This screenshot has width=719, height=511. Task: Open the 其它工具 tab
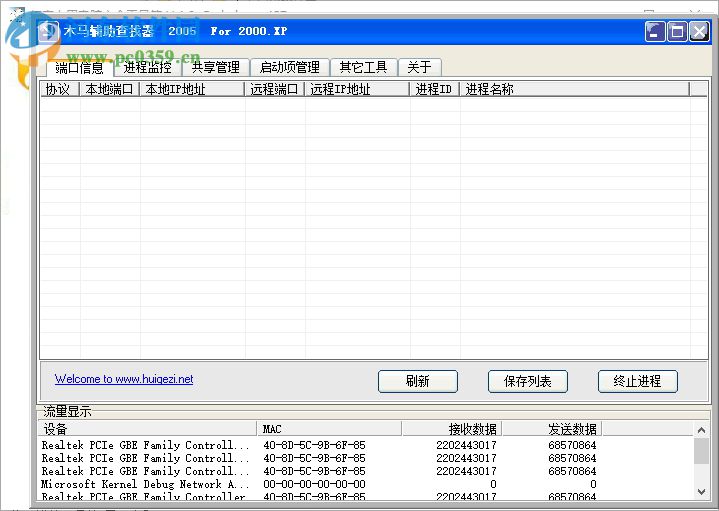(363, 67)
